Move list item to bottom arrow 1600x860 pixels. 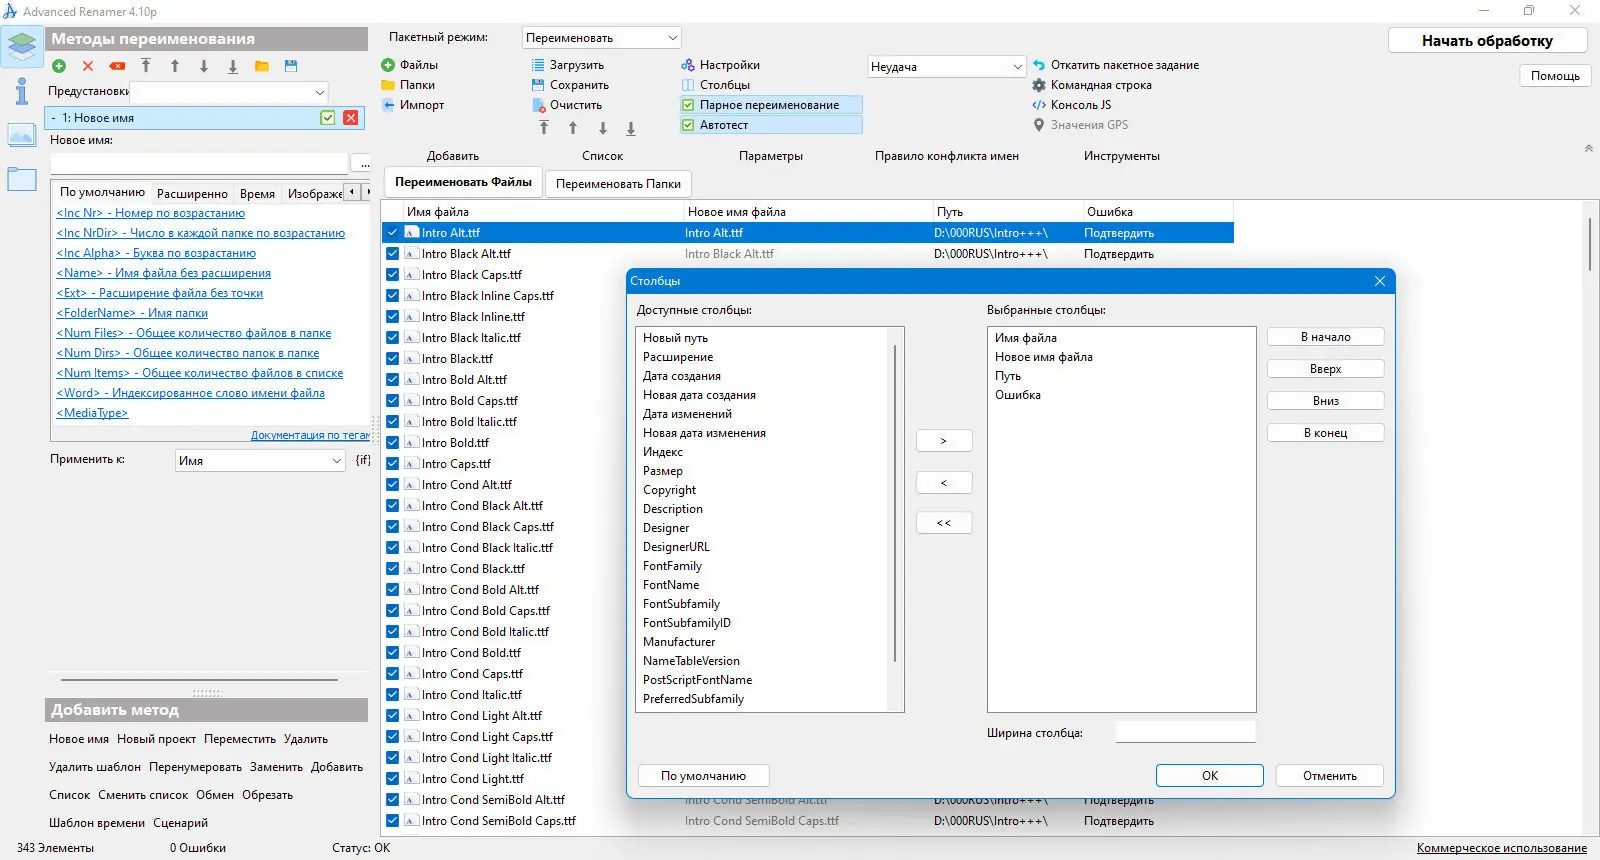point(631,128)
